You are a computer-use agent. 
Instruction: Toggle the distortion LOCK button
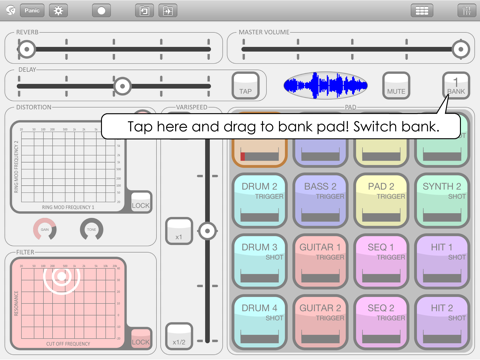pyautogui.click(x=141, y=202)
